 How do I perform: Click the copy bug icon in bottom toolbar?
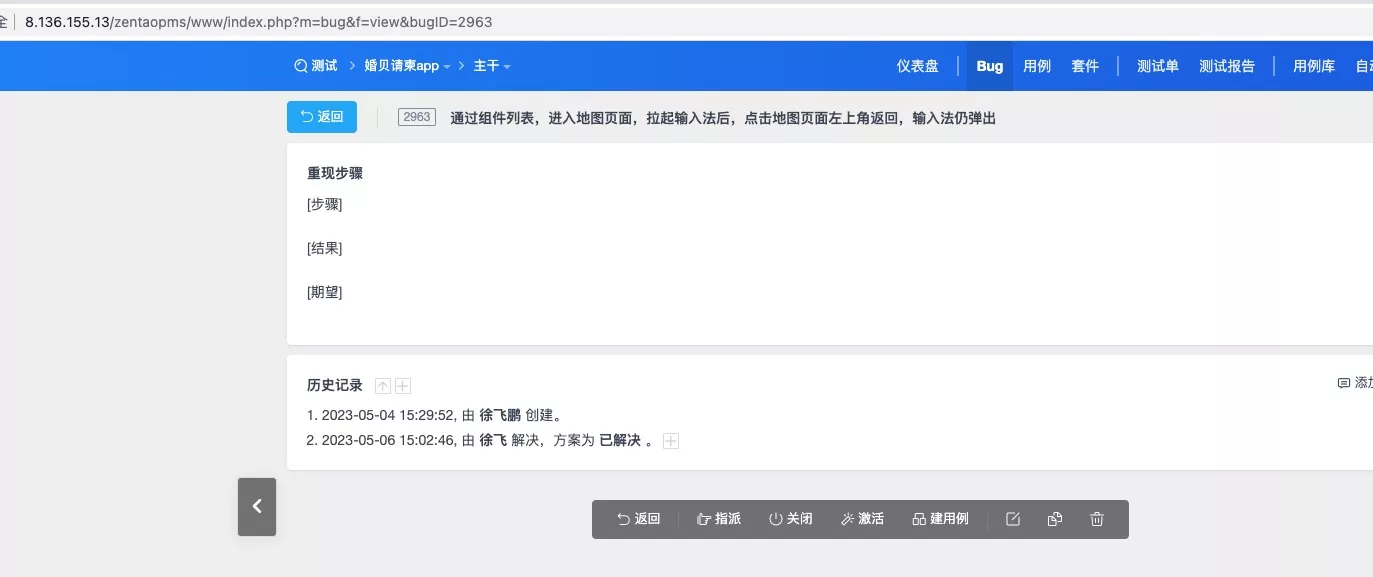coord(1054,519)
